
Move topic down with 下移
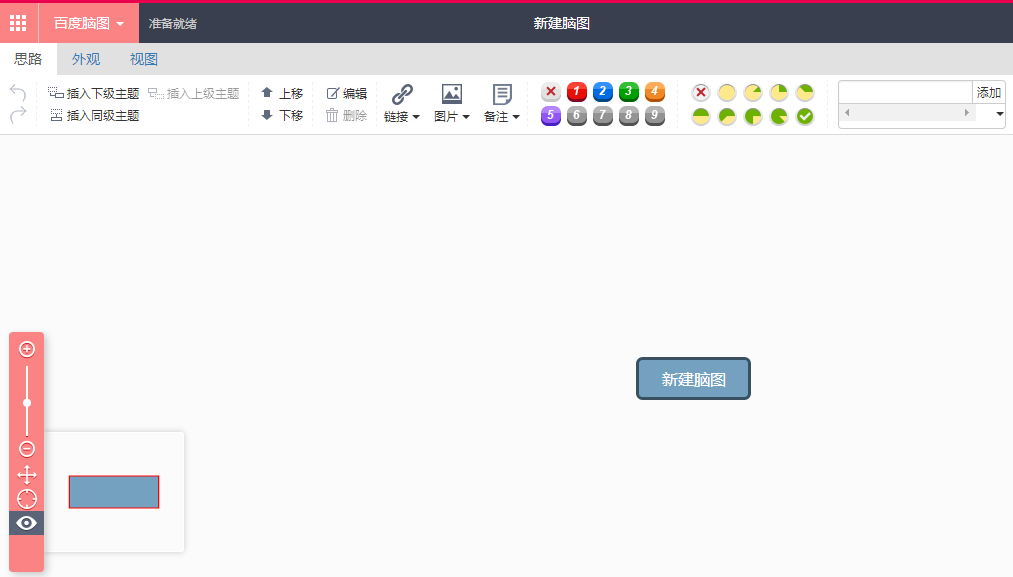(282, 116)
